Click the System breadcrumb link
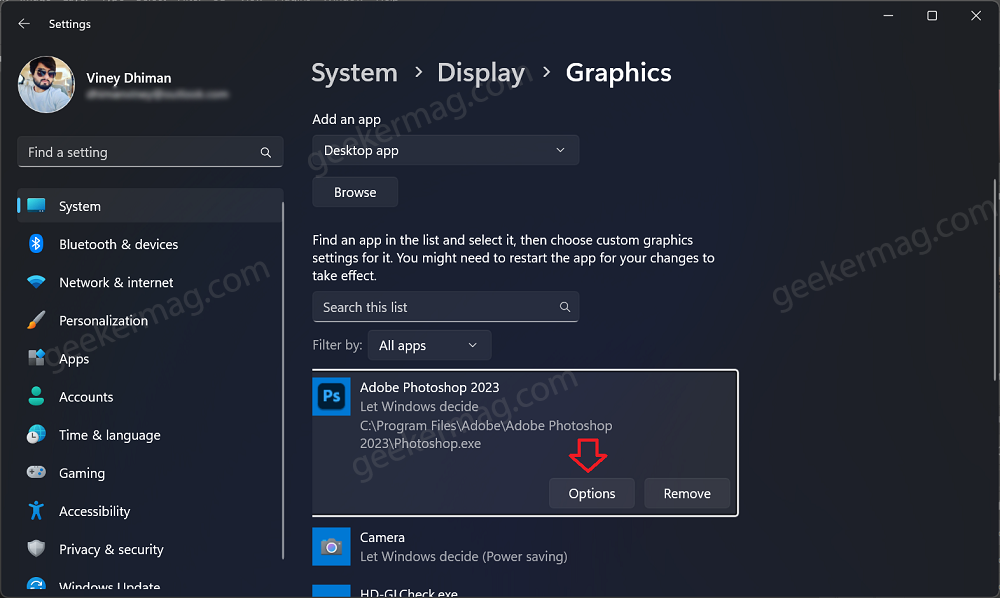1000x598 pixels. coord(354,73)
